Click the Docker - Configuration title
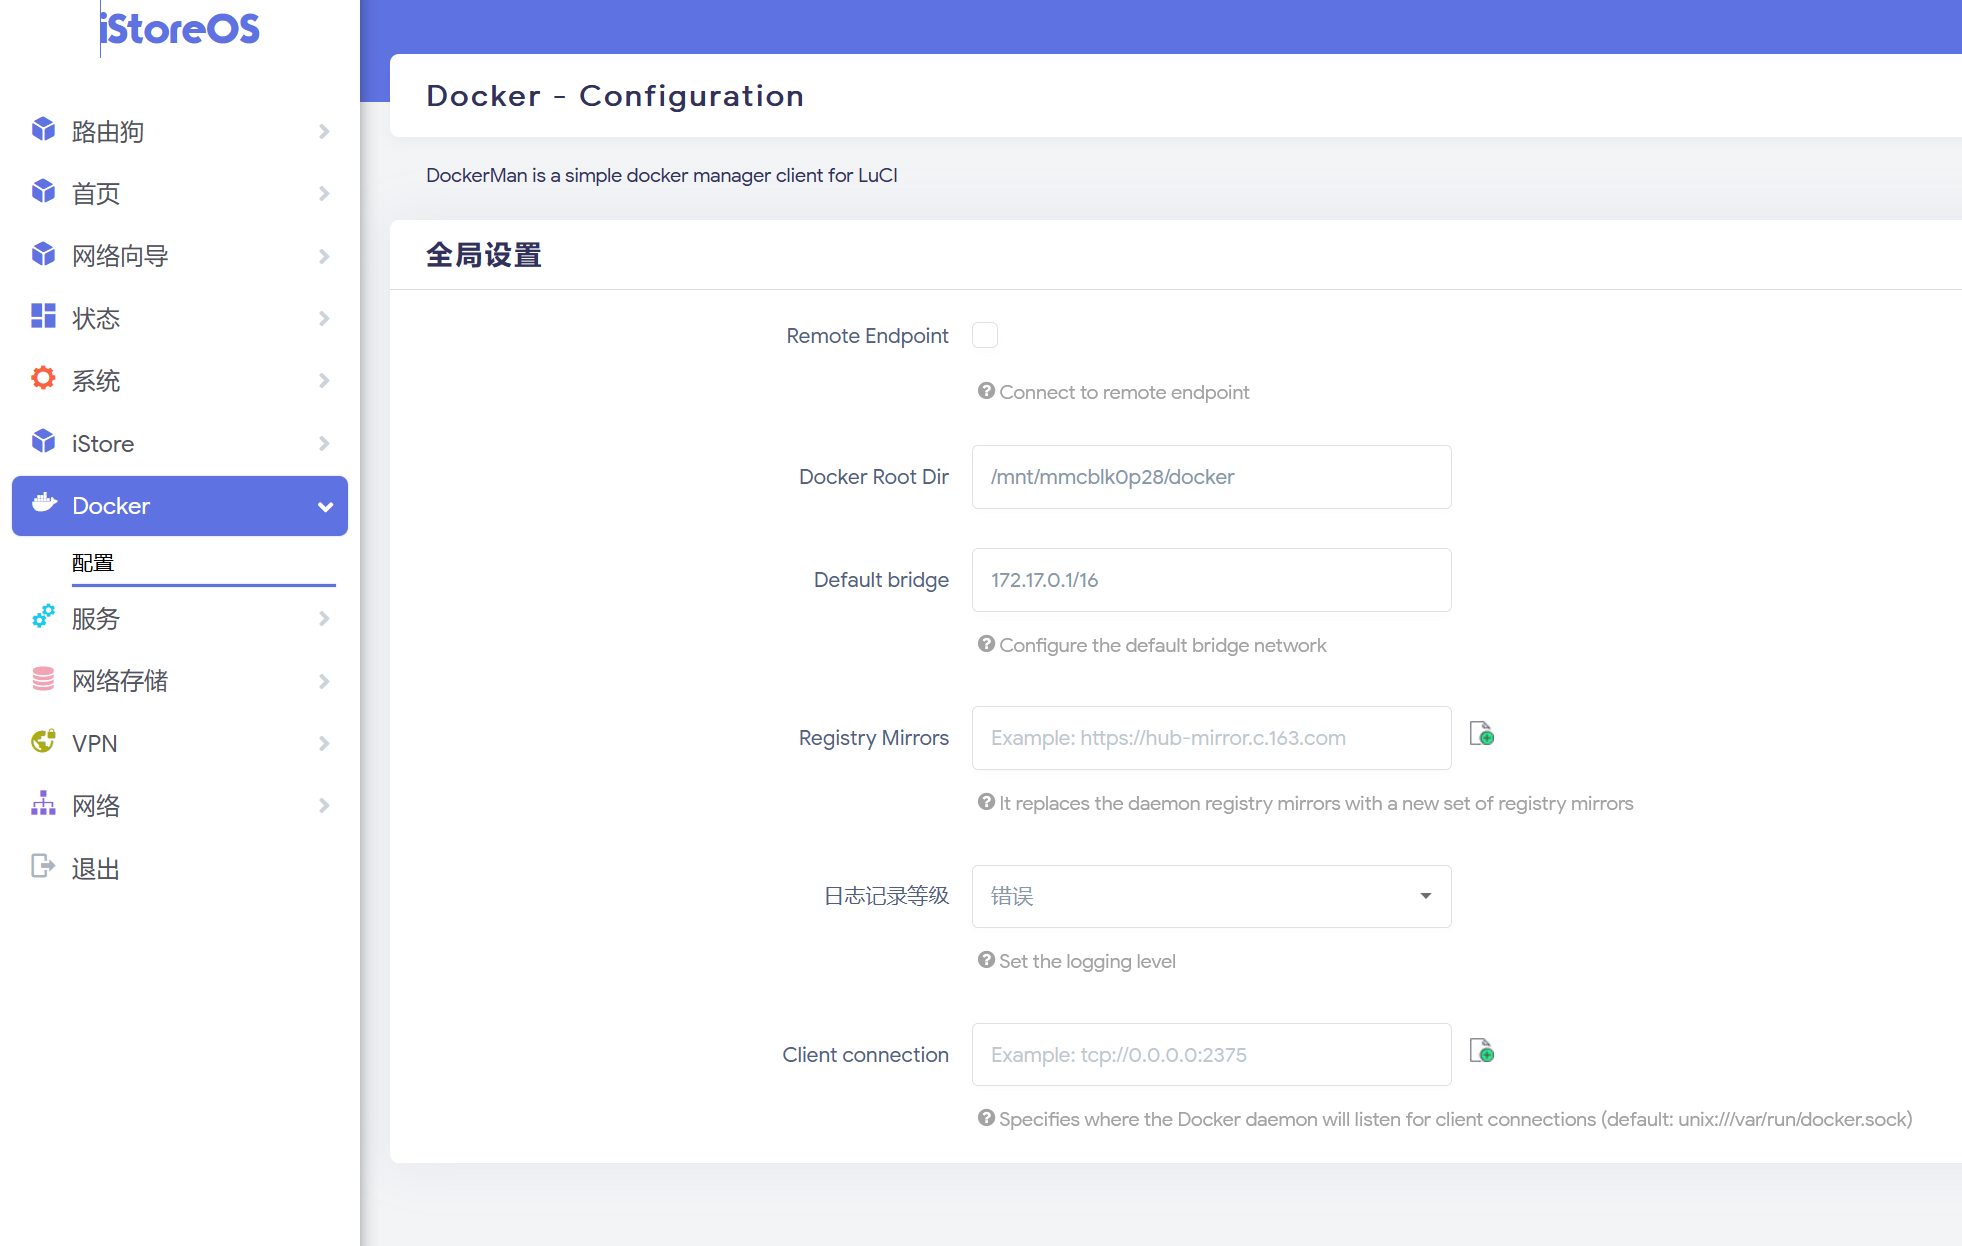Image resolution: width=1962 pixels, height=1246 pixels. [x=615, y=95]
